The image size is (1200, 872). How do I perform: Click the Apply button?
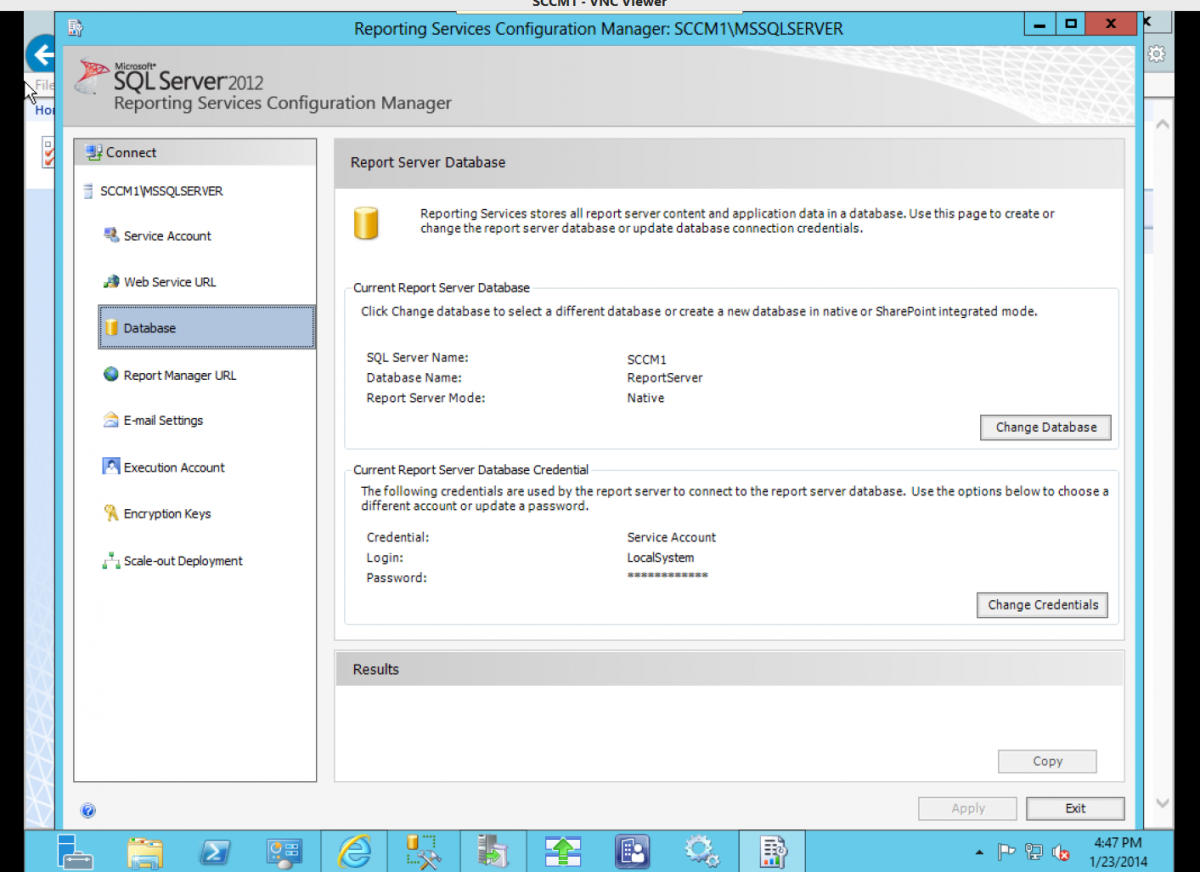[968, 808]
